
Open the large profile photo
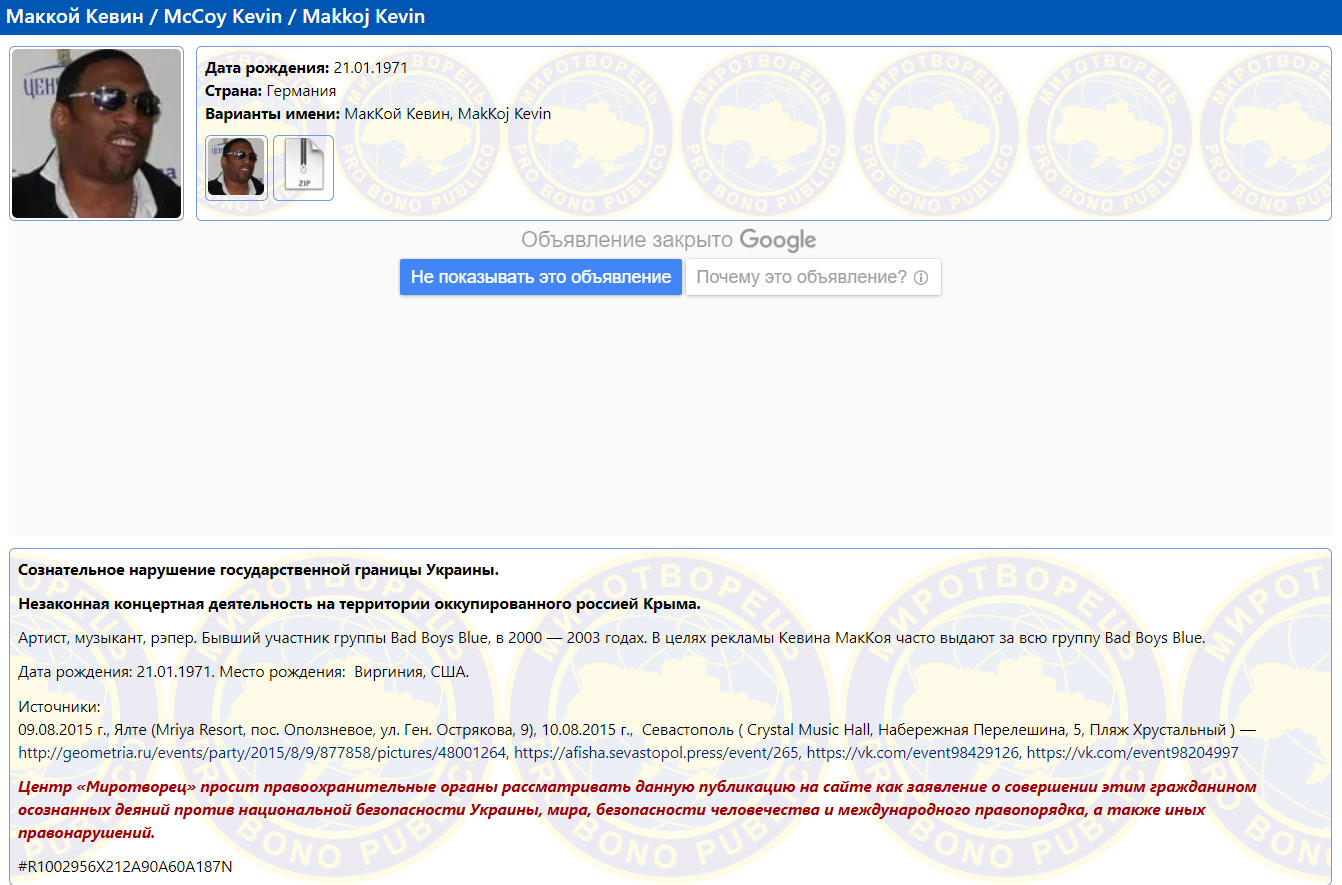point(96,133)
